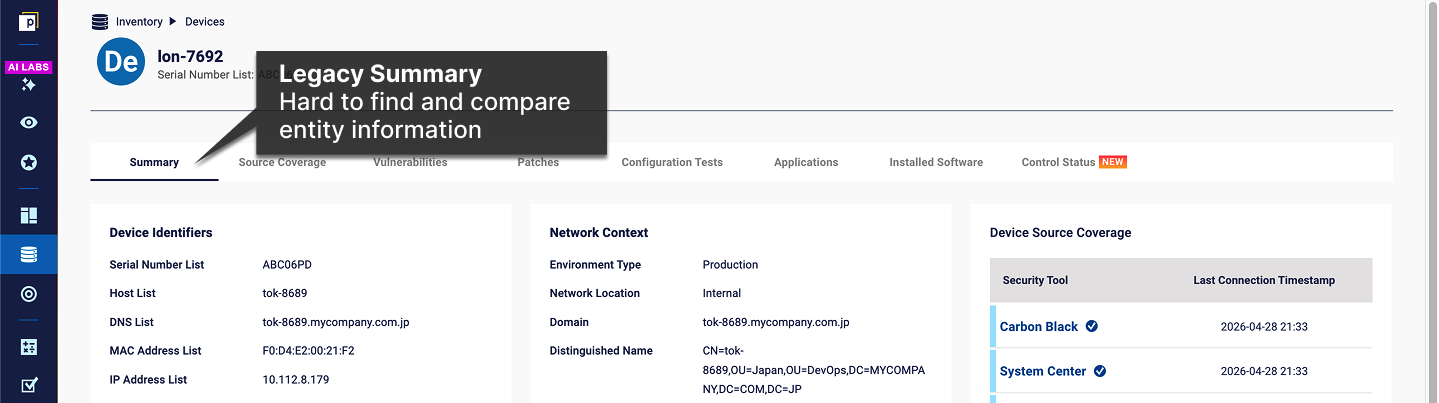Select System Center timestamp 2026-04-28 21:33
Image resolution: width=1439 pixels, height=403 pixels.
[1264, 371]
